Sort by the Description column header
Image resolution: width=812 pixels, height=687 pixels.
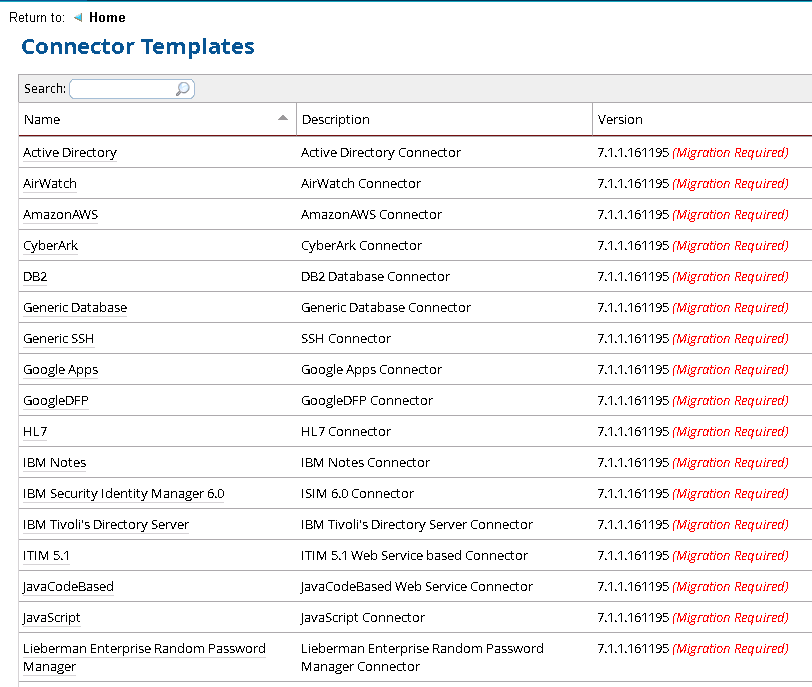(x=336, y=120)
